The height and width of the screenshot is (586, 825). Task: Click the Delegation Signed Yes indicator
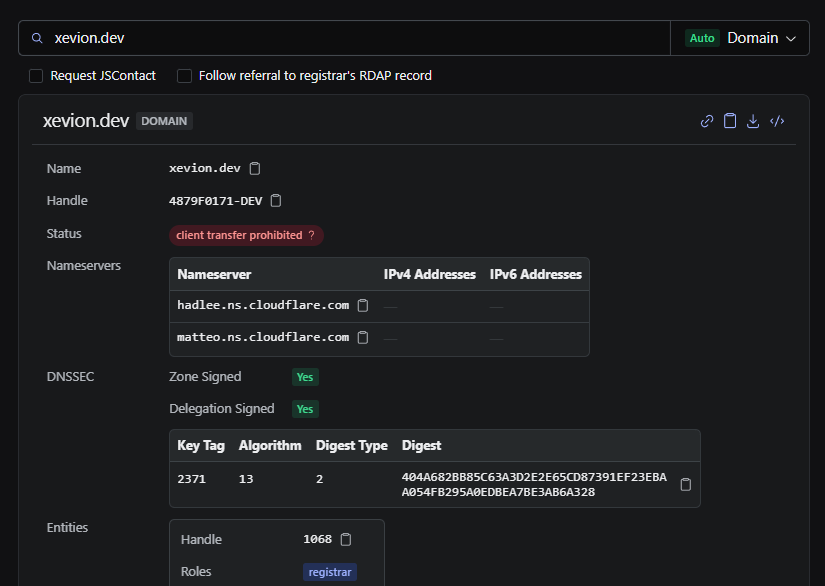(x=304, y=409)
